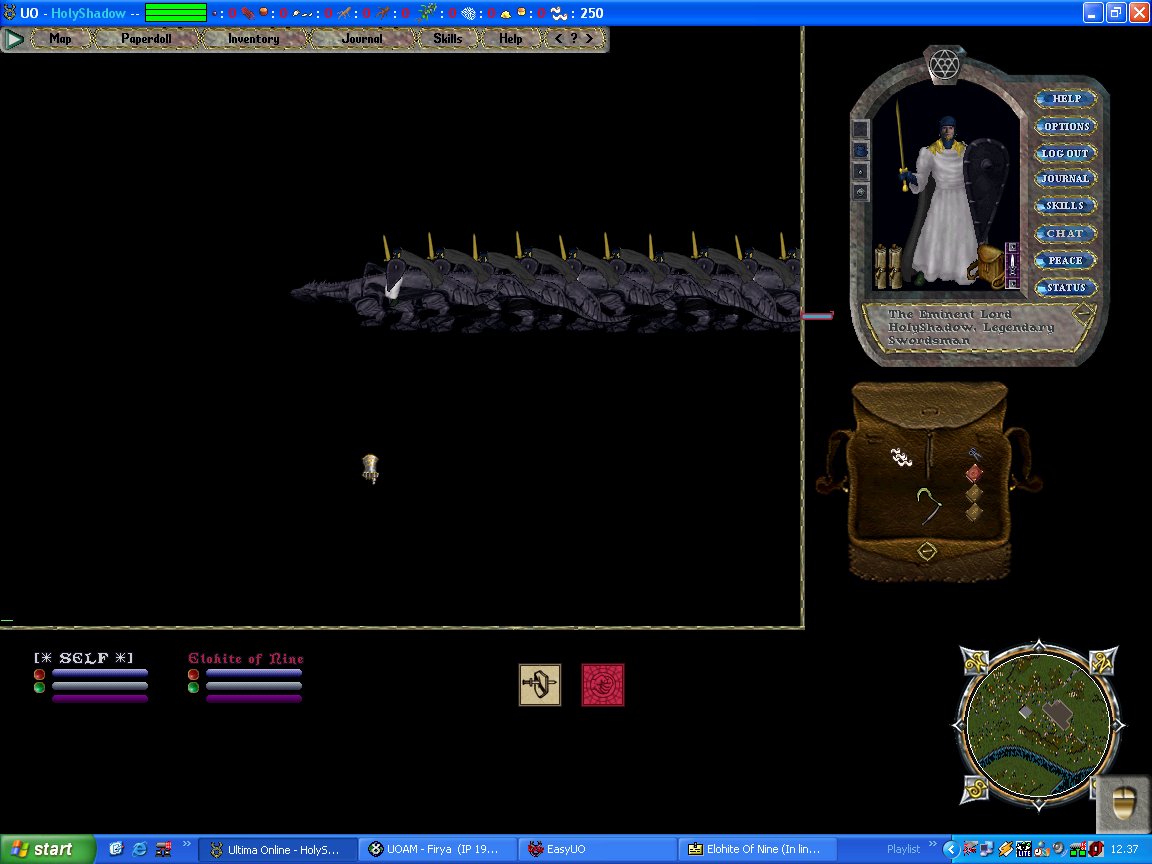Open the Skills menu item on the top bar
Image resolution: width=1152 pixels, height=864 pixels.
447,39
